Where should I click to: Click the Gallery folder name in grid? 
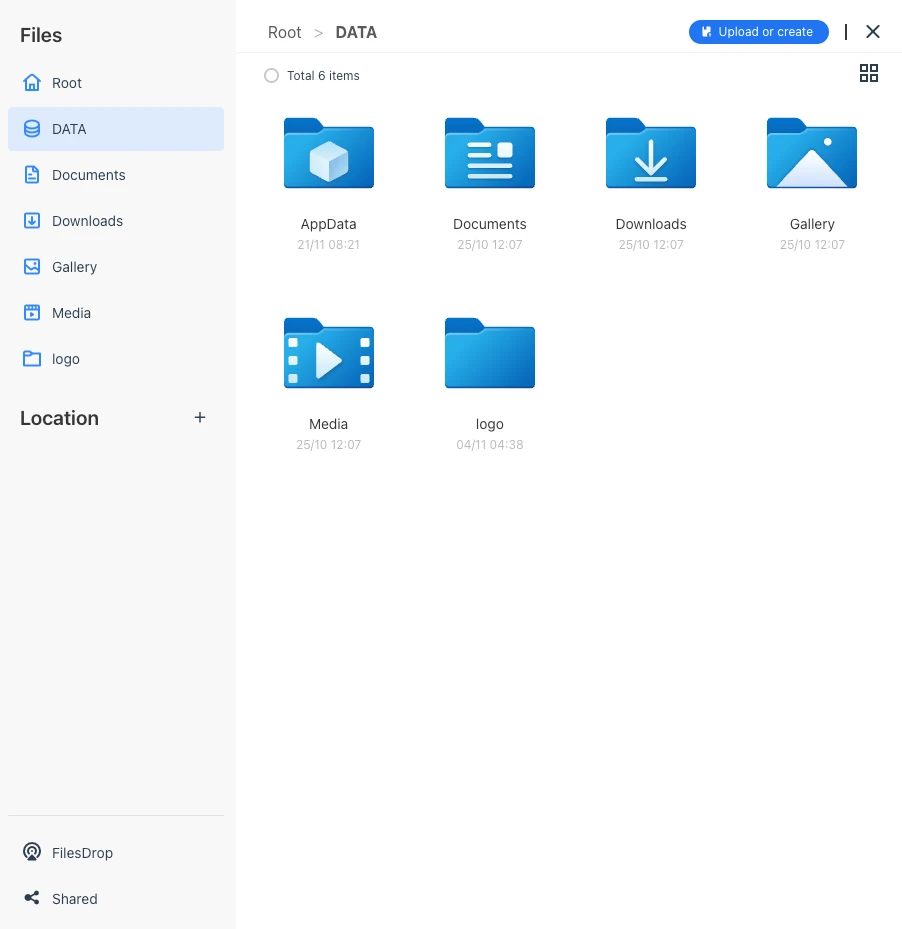pyautogui.click(x=813, y=225)
